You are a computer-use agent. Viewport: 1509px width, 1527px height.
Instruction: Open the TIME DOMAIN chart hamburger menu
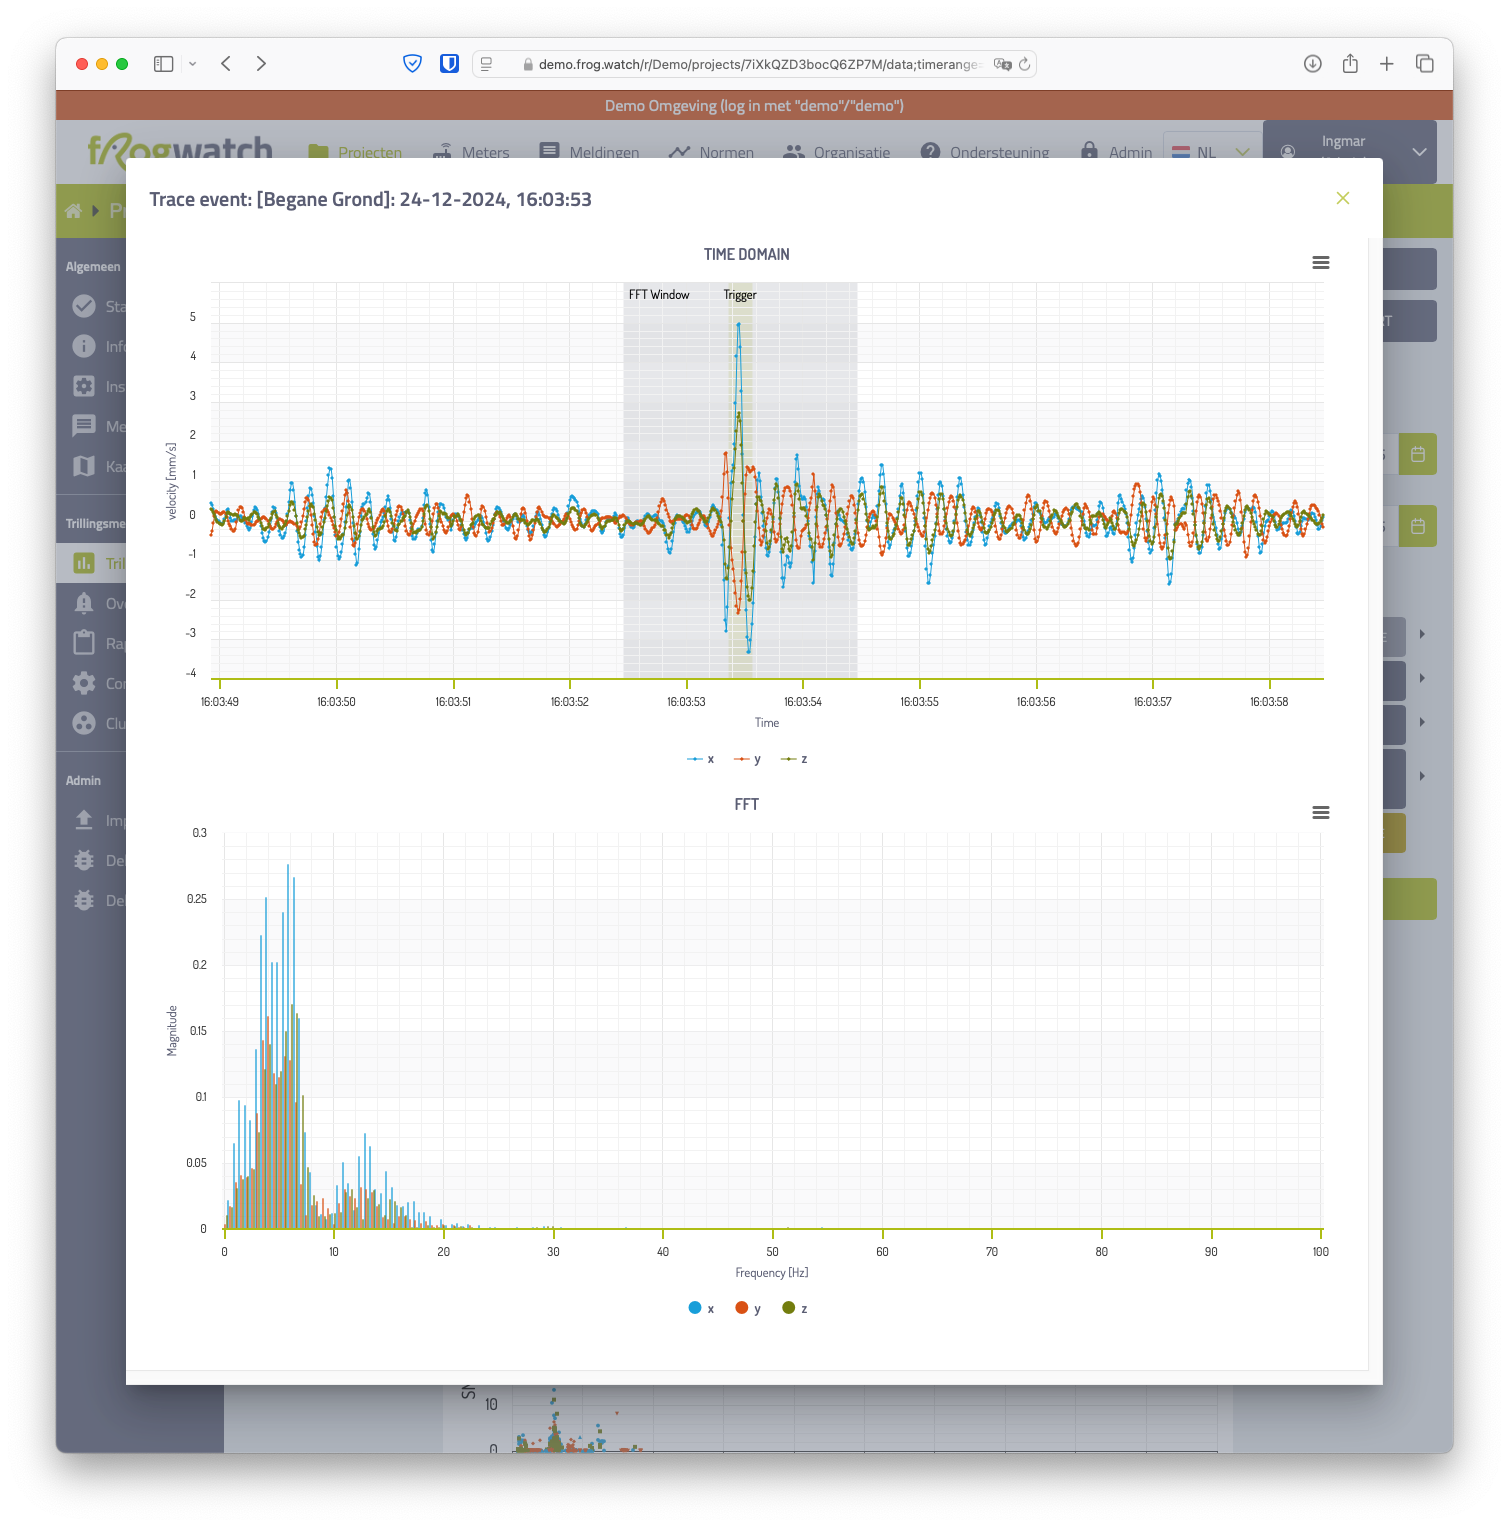click(1321, 262)
